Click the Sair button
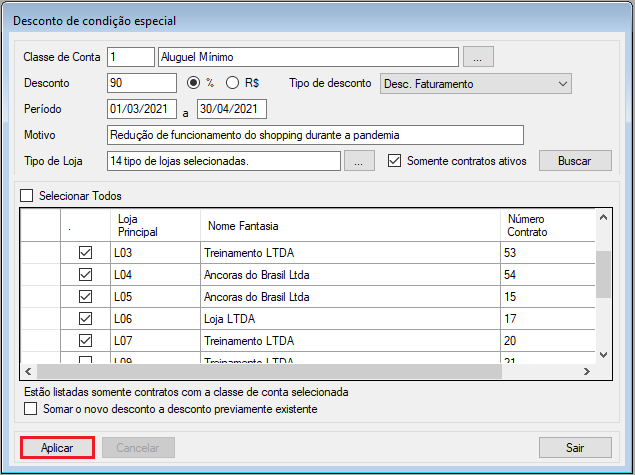635x475 pixels. click(x=575, y=447)
